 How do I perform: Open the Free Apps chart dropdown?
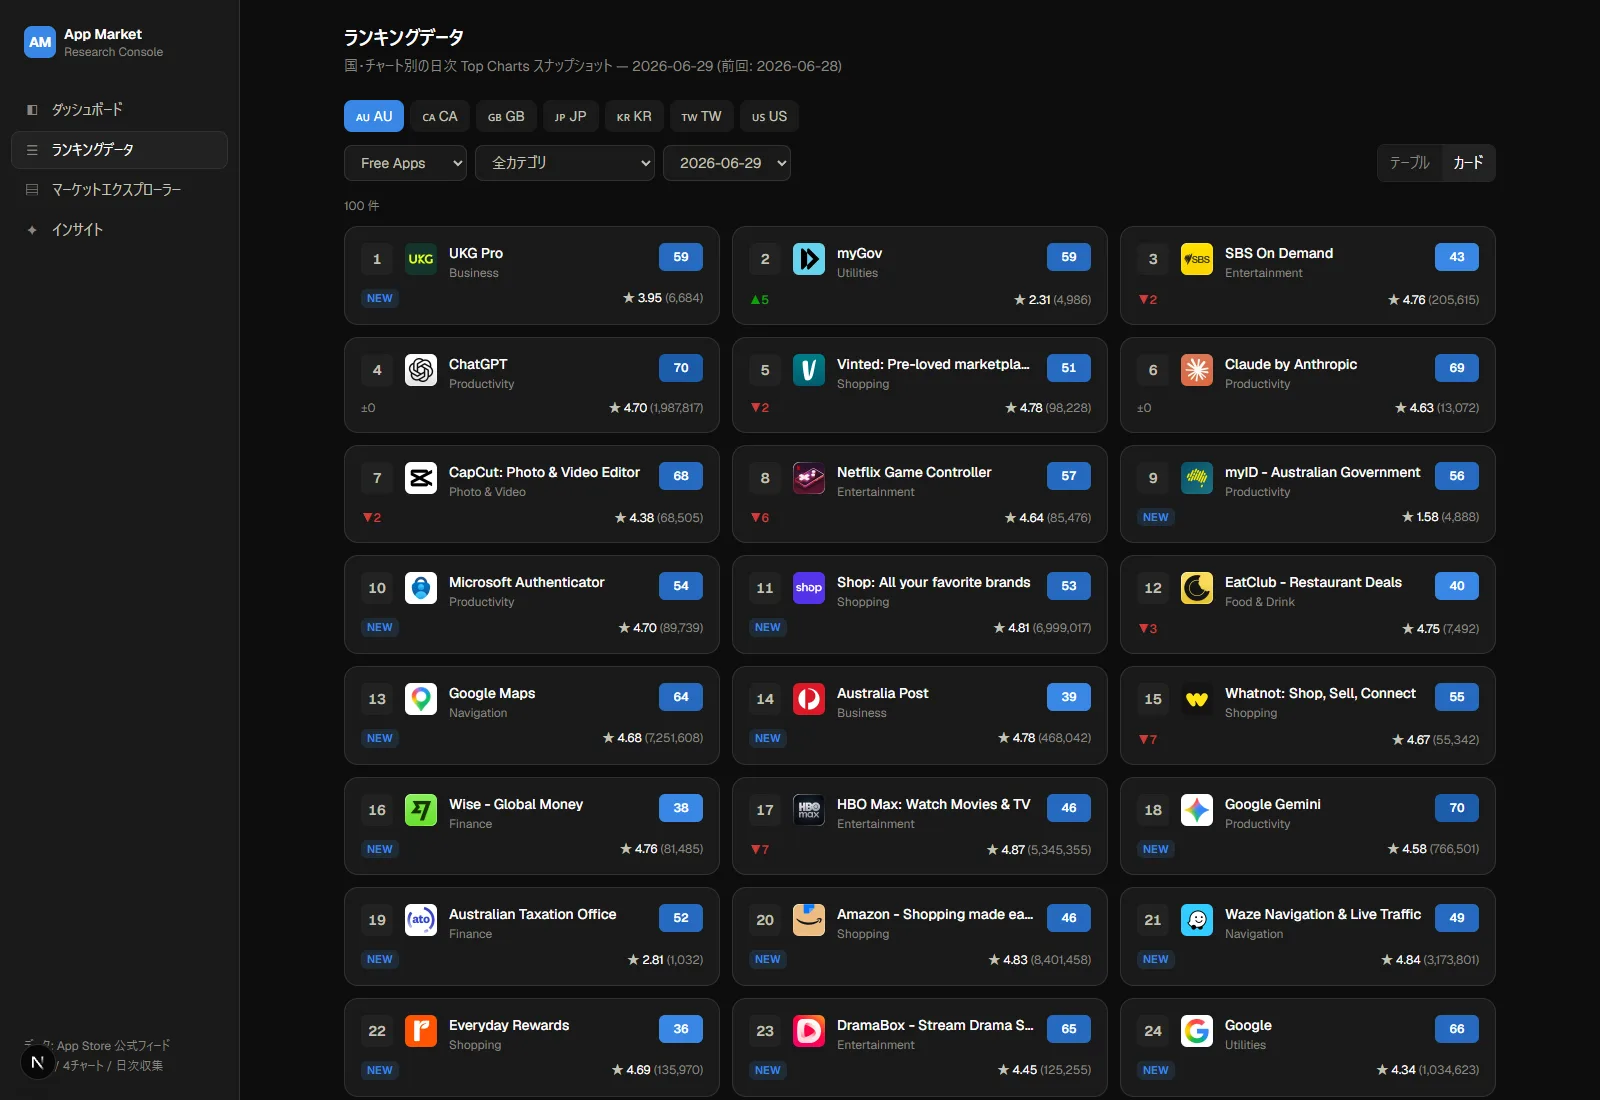(x=405, y=163)
